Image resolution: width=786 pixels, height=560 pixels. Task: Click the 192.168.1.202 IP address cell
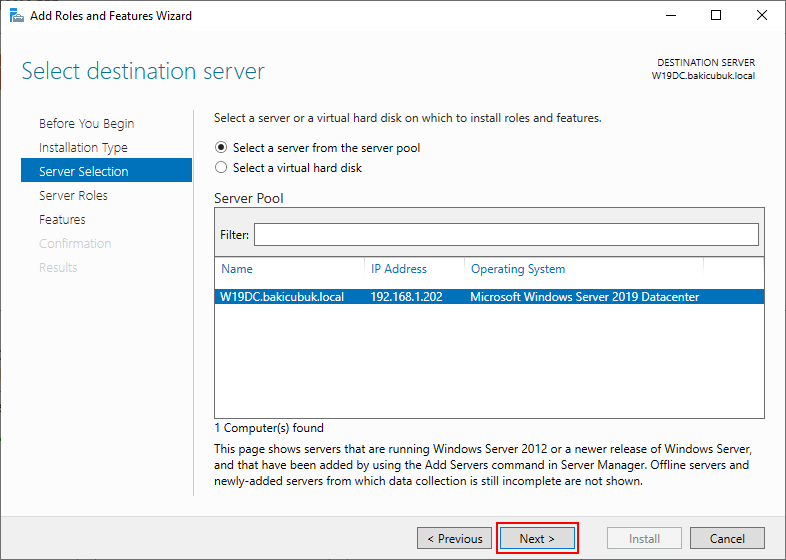point(407,297)
